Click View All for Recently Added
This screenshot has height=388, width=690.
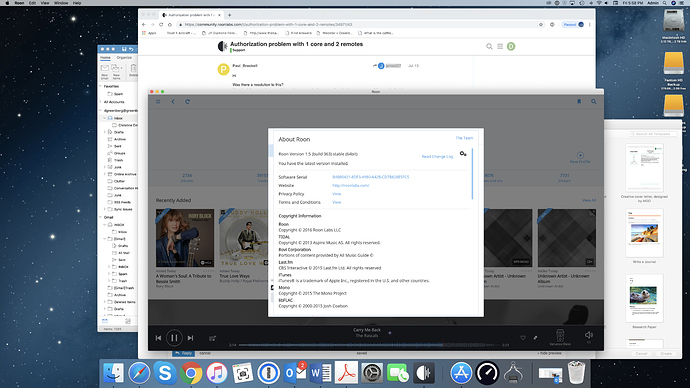click(x=588, y=200)
